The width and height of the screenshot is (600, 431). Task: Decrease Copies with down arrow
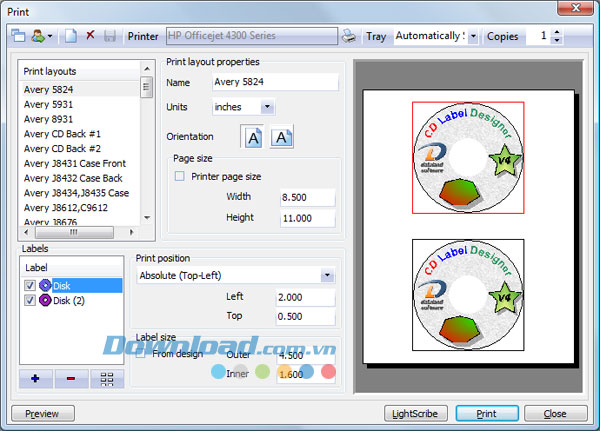557,40
